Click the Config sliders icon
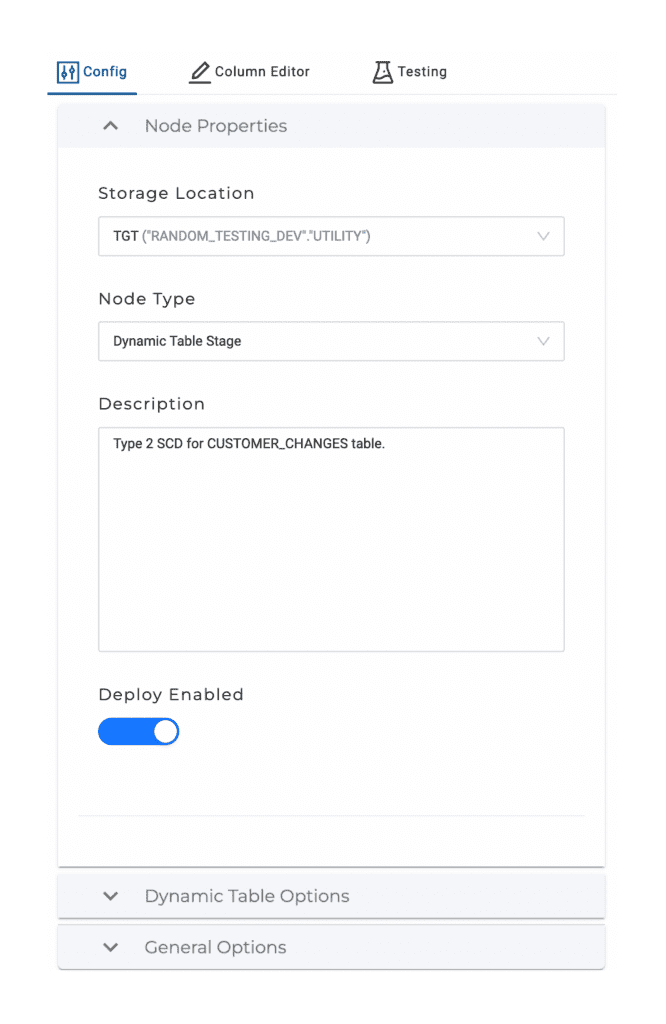 click(x=67, y=72)
